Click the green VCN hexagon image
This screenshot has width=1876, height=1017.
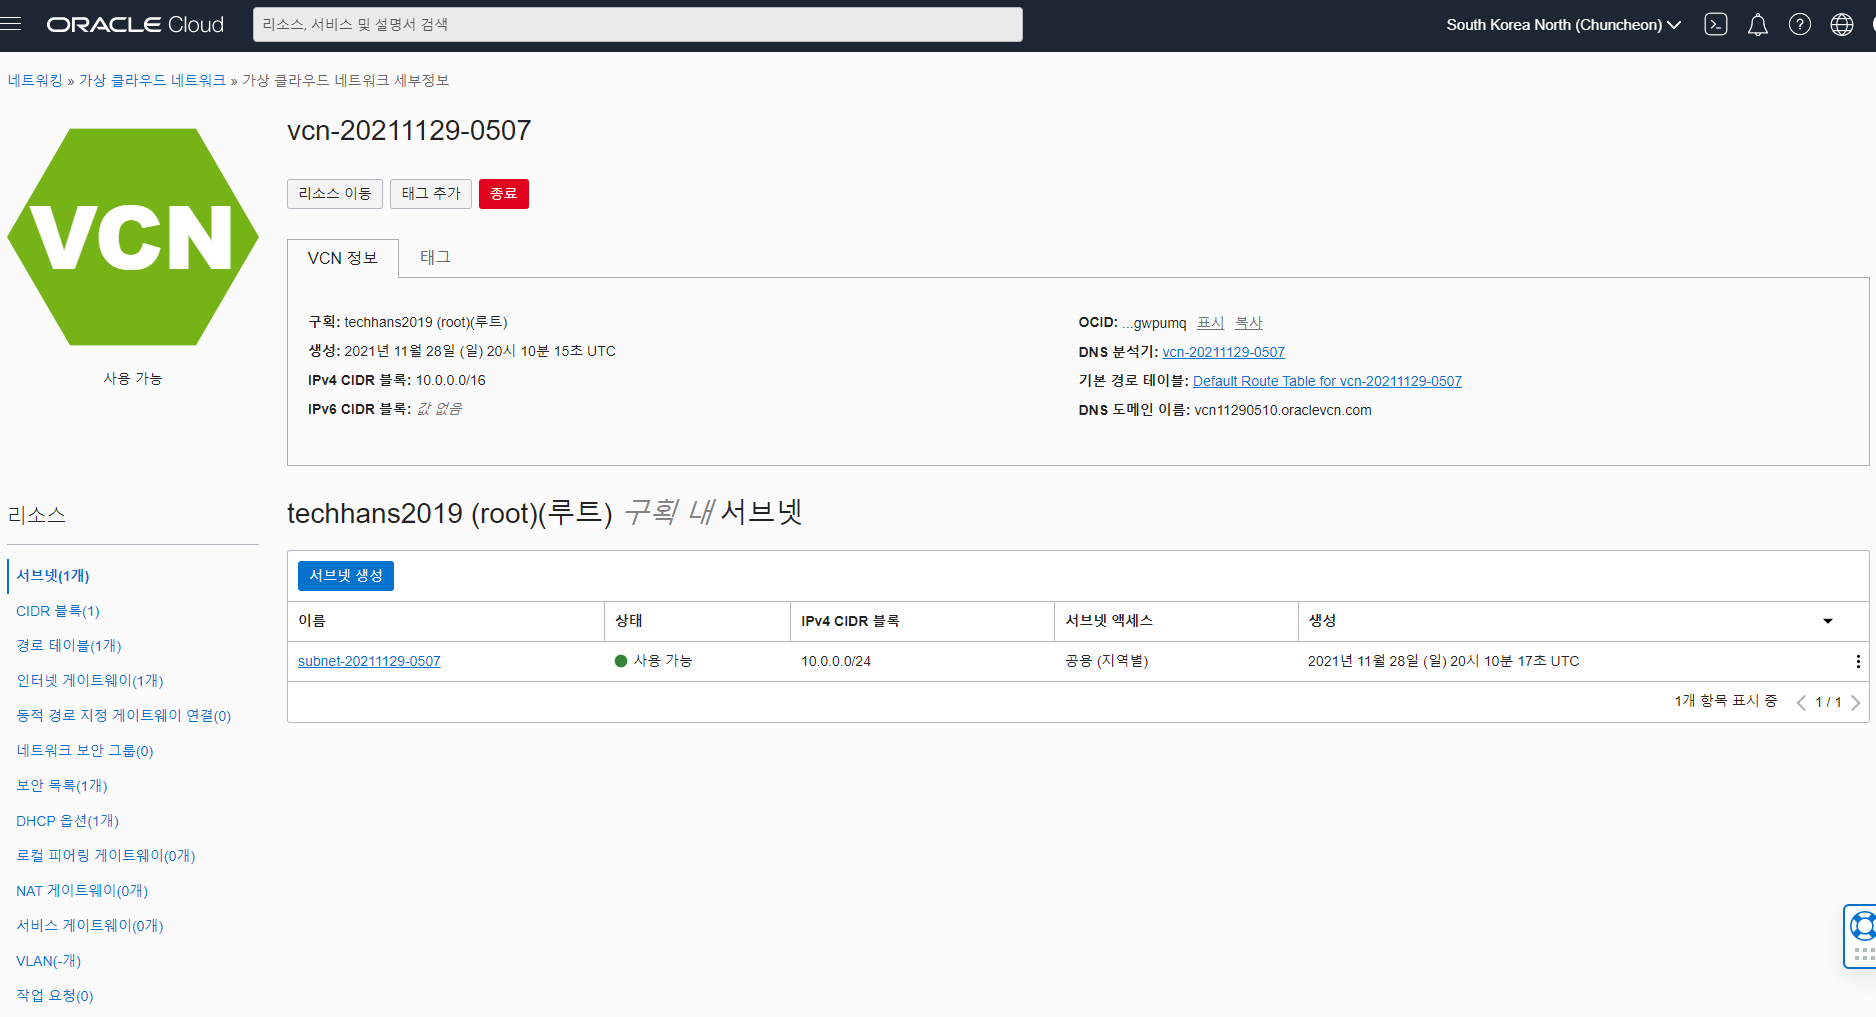[x=133, y=237]
